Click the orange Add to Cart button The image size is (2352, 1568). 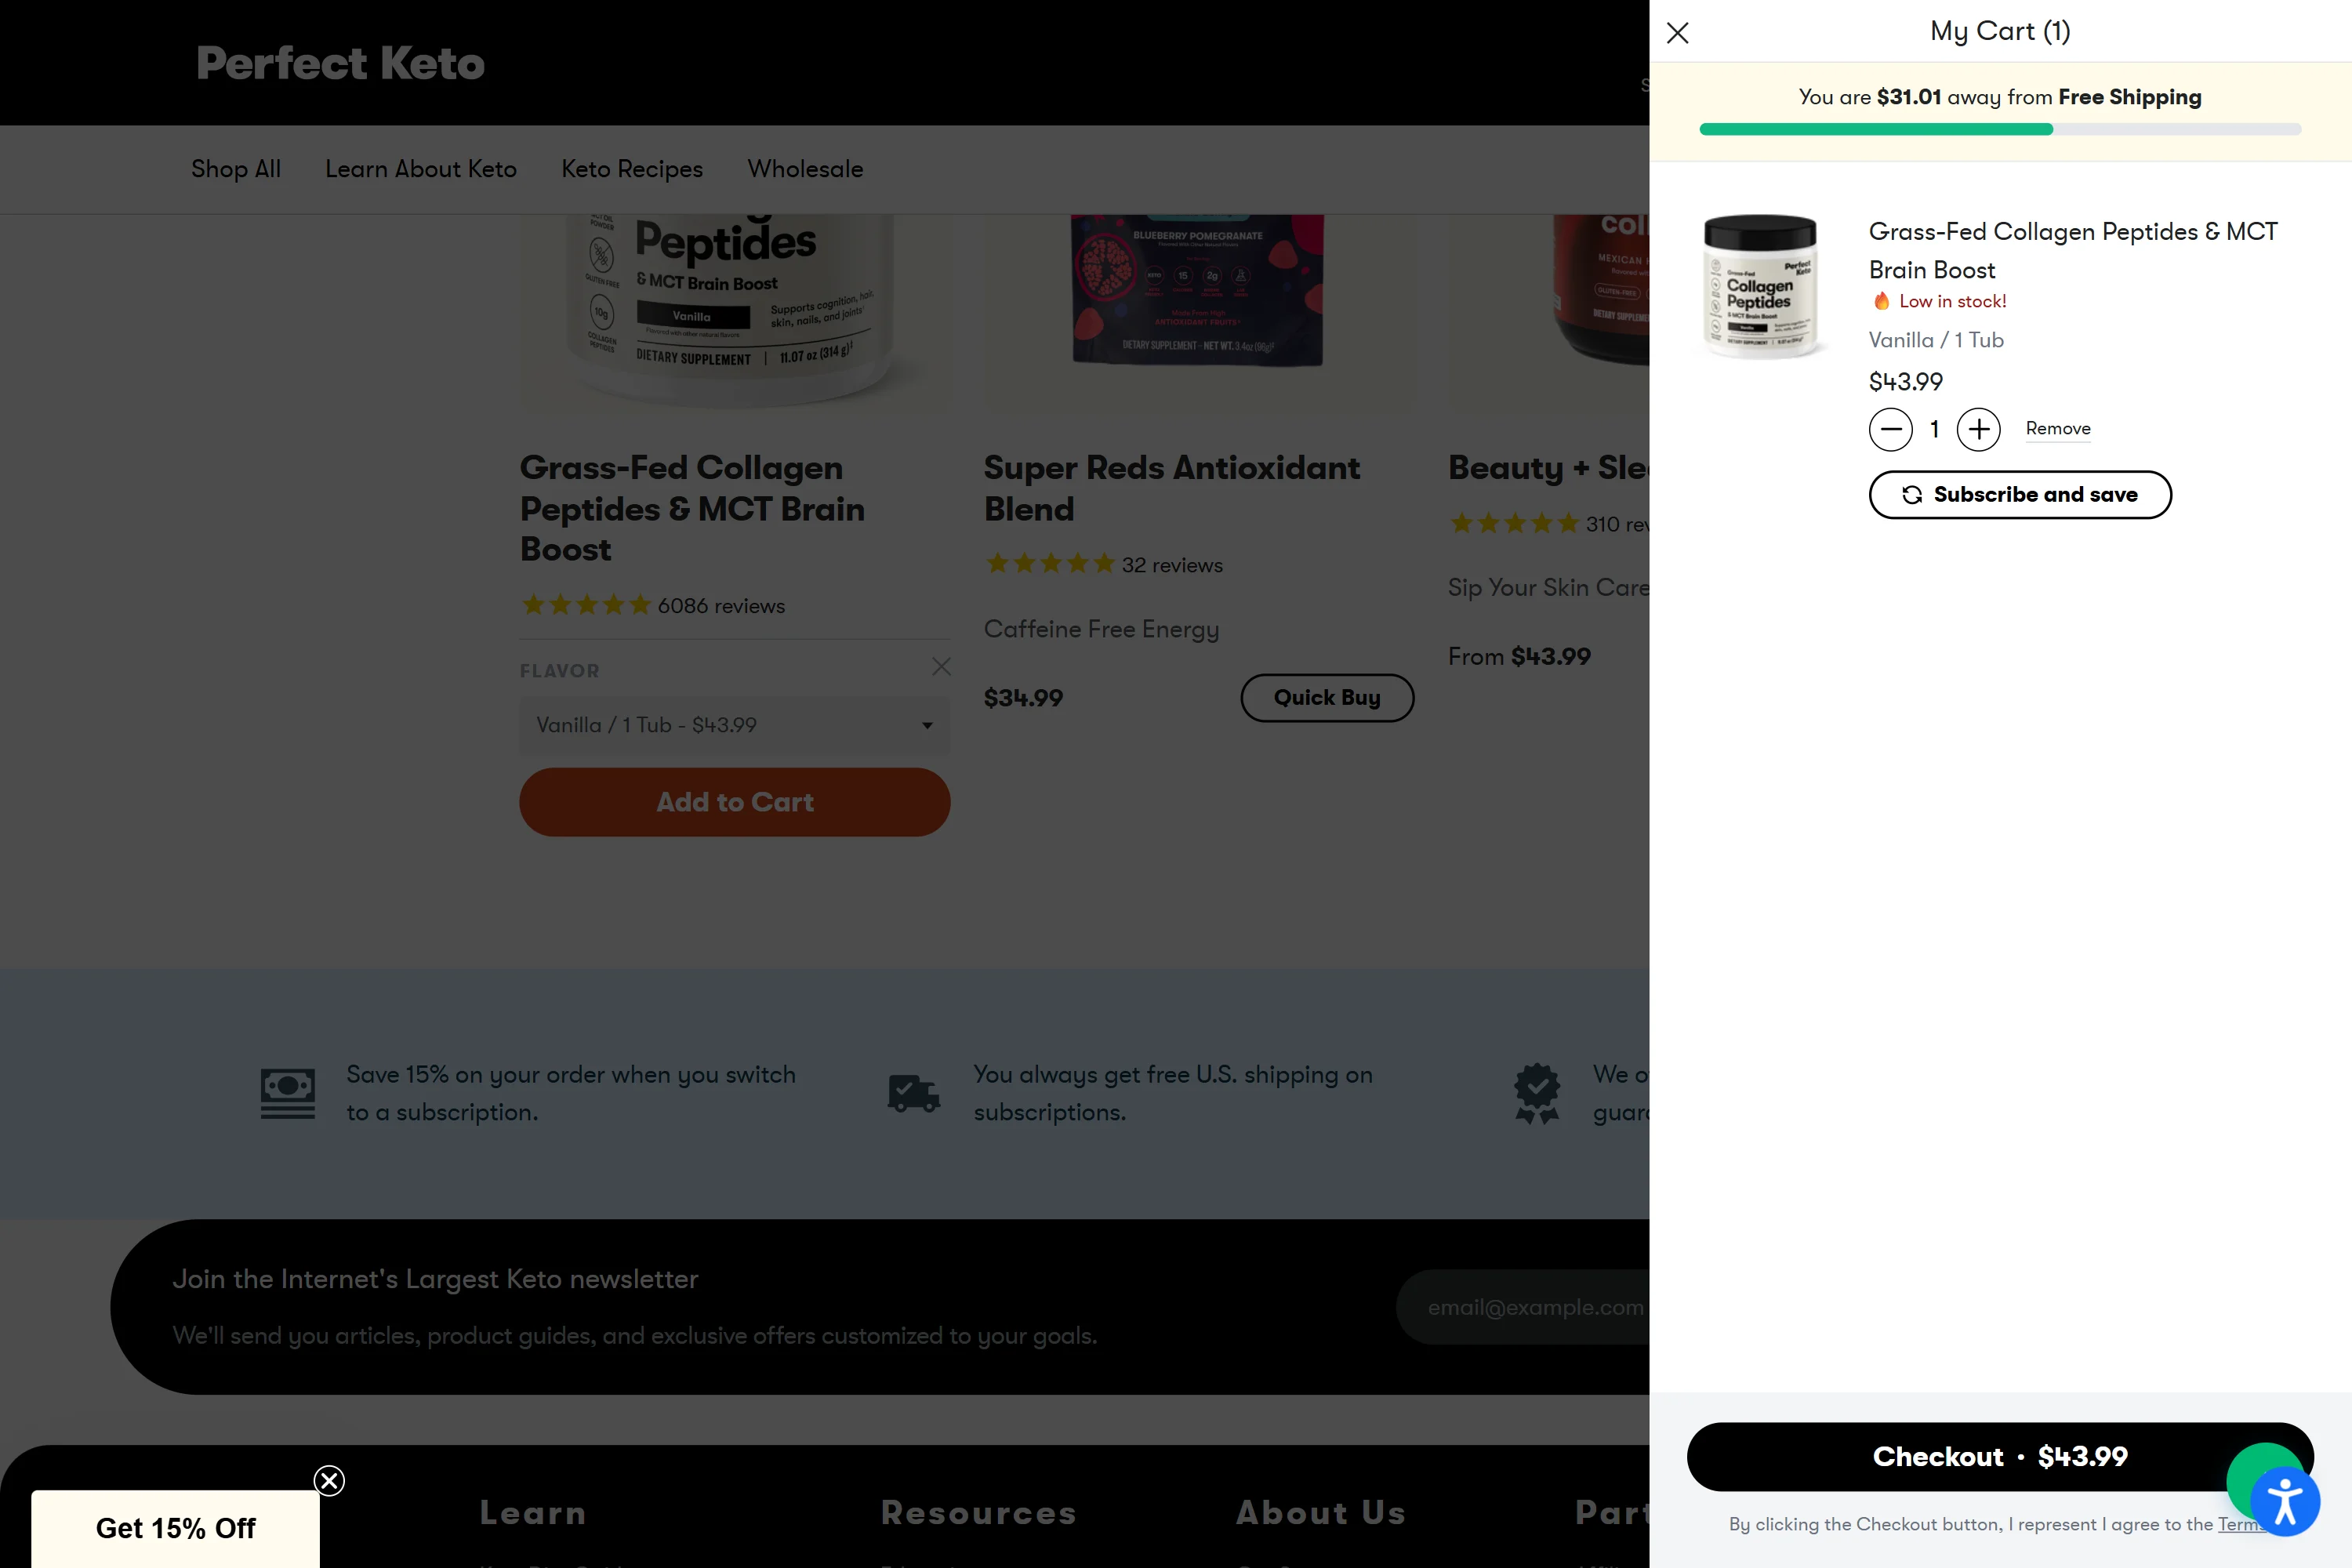(734, 802)
